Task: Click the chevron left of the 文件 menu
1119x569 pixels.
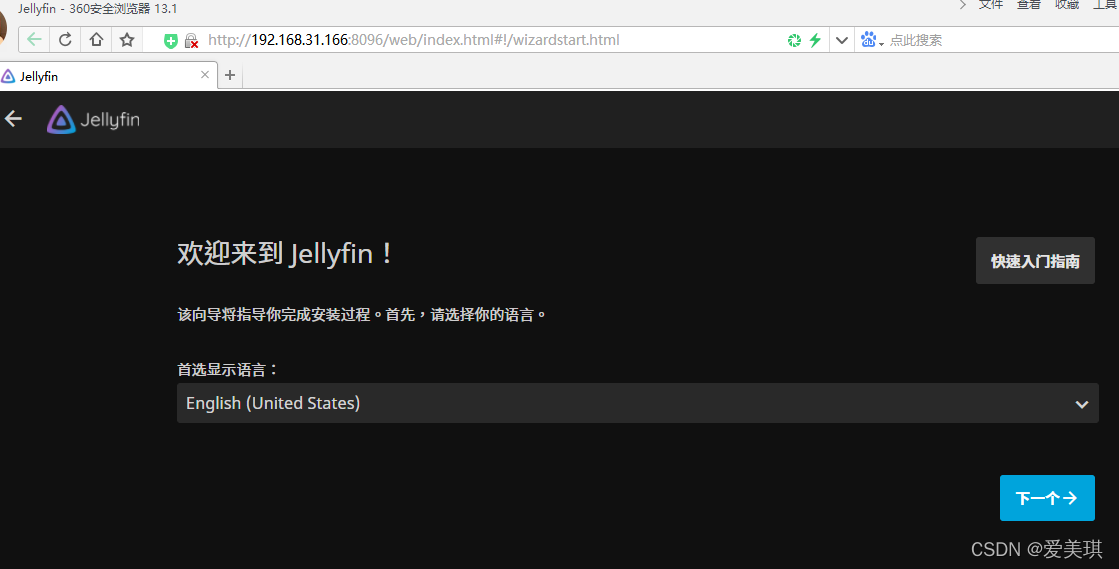Action: click(963, 5)
